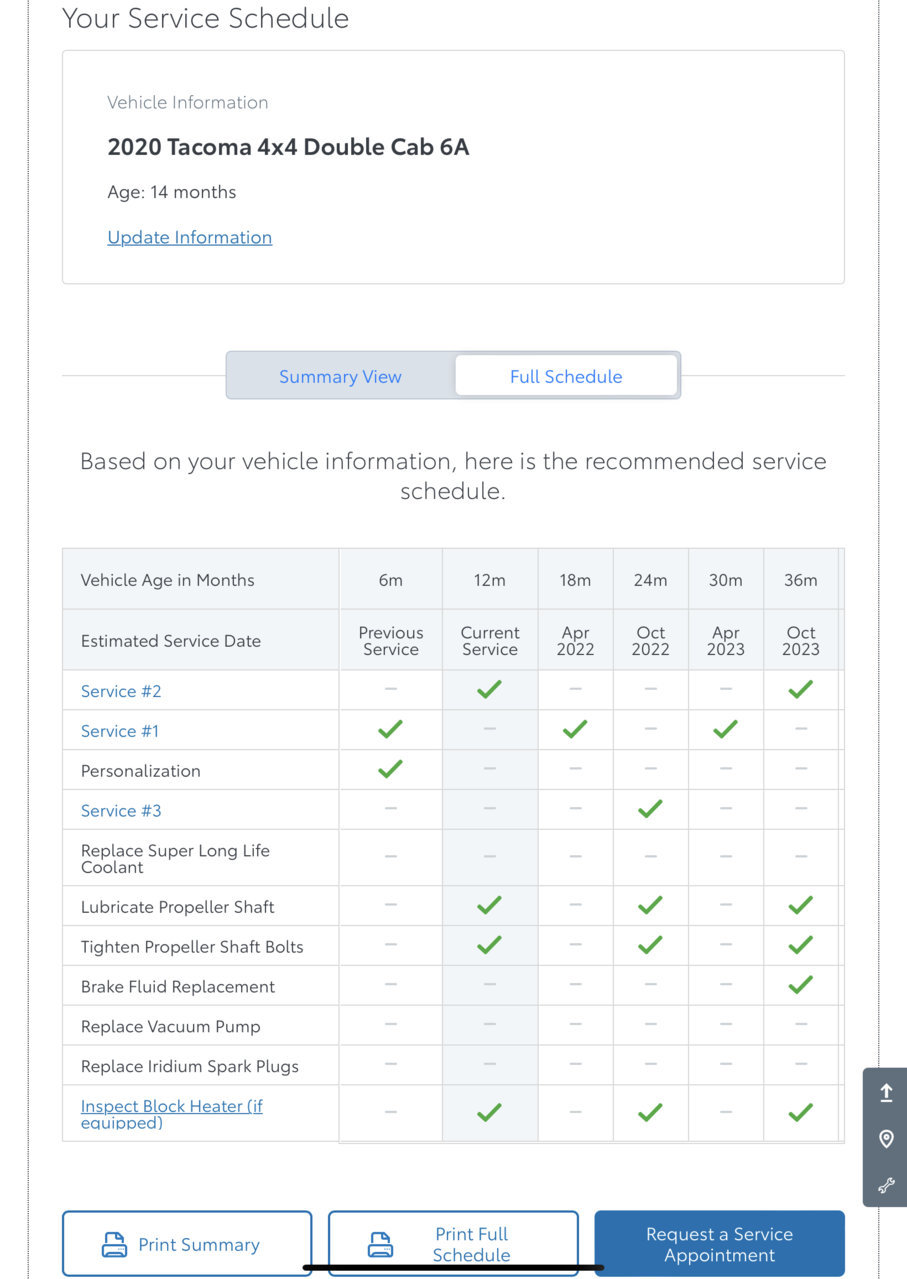Click the 'Estimated Service Date' row label
This screenshot has width=907, height=1279.
click(171, 641)
